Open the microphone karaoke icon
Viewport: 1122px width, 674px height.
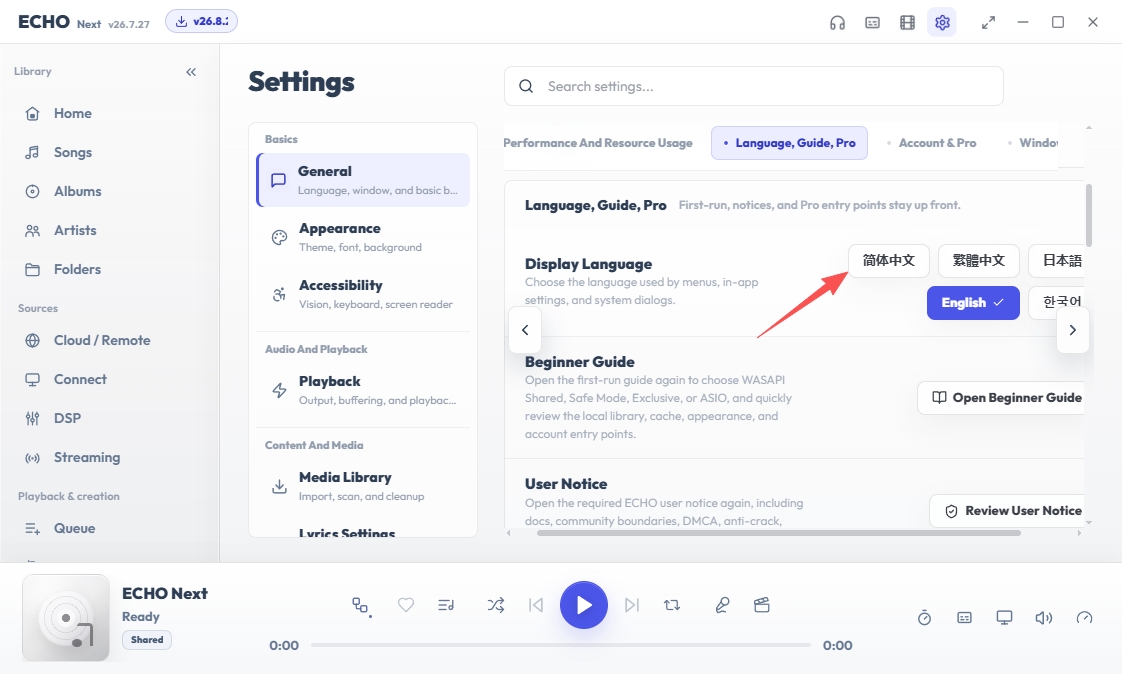point(722,605)
